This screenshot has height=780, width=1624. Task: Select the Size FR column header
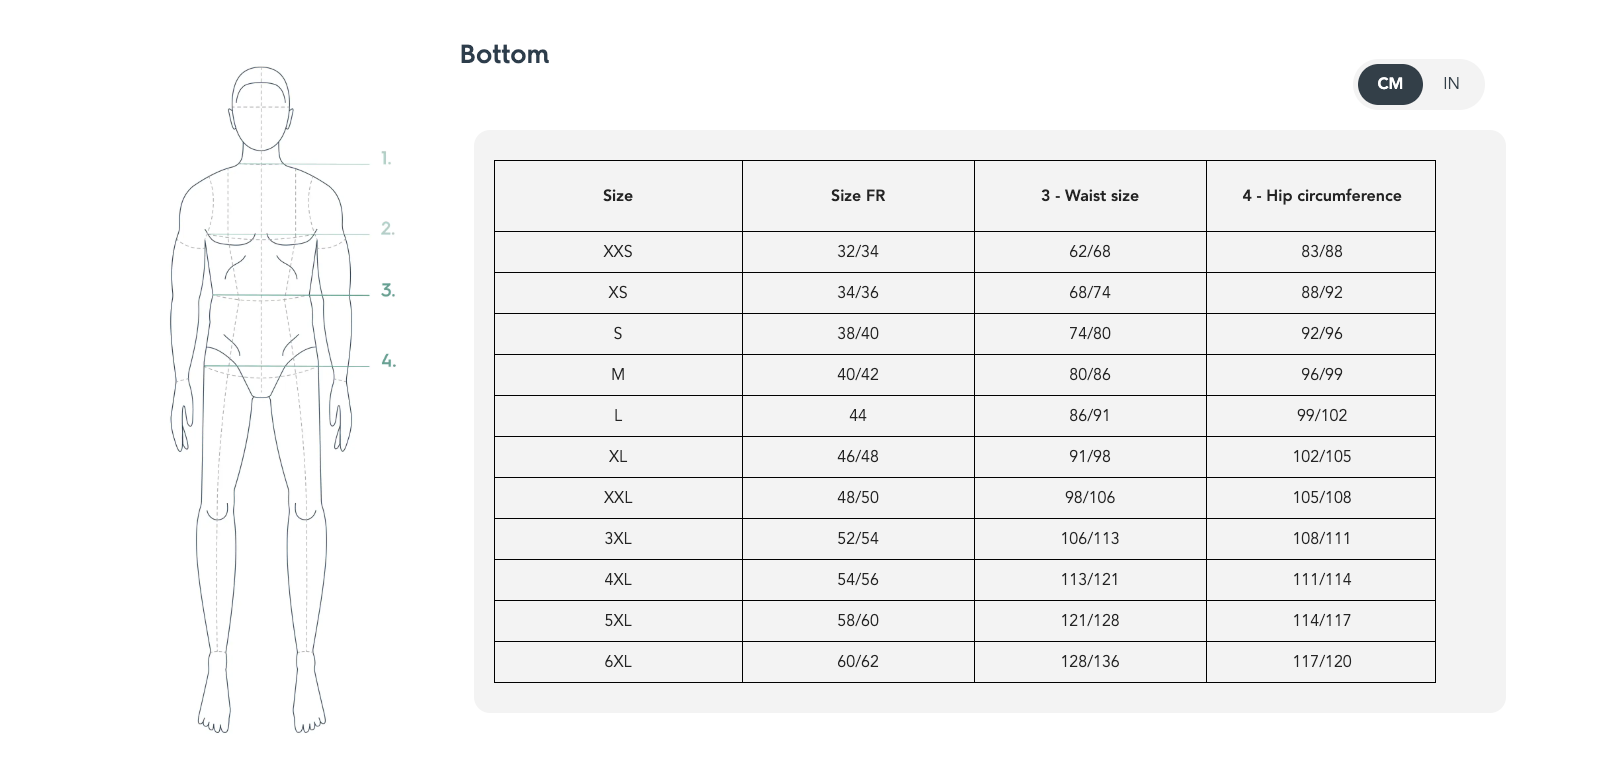(x=858, y=196)
